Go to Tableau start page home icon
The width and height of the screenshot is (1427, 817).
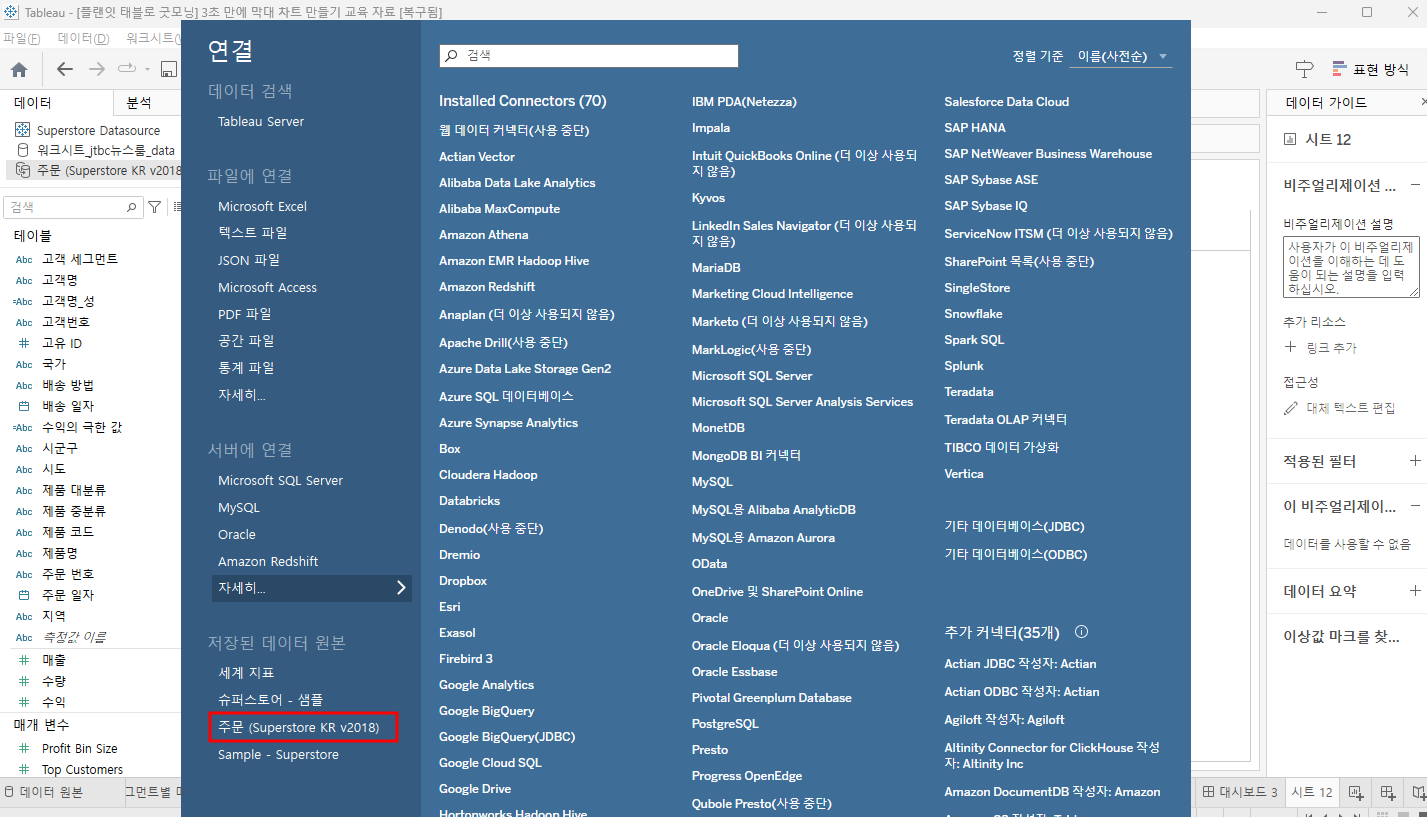coord(19,69)
